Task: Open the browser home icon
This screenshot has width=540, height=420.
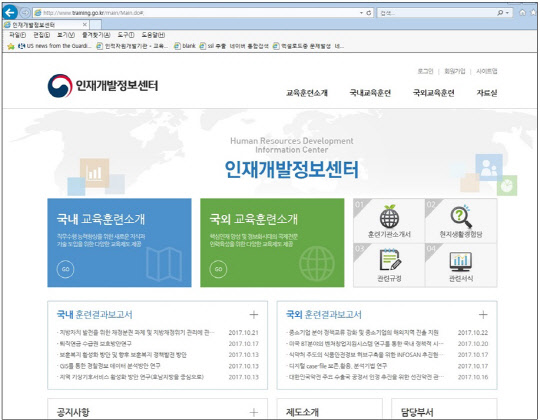Action: 522,13
